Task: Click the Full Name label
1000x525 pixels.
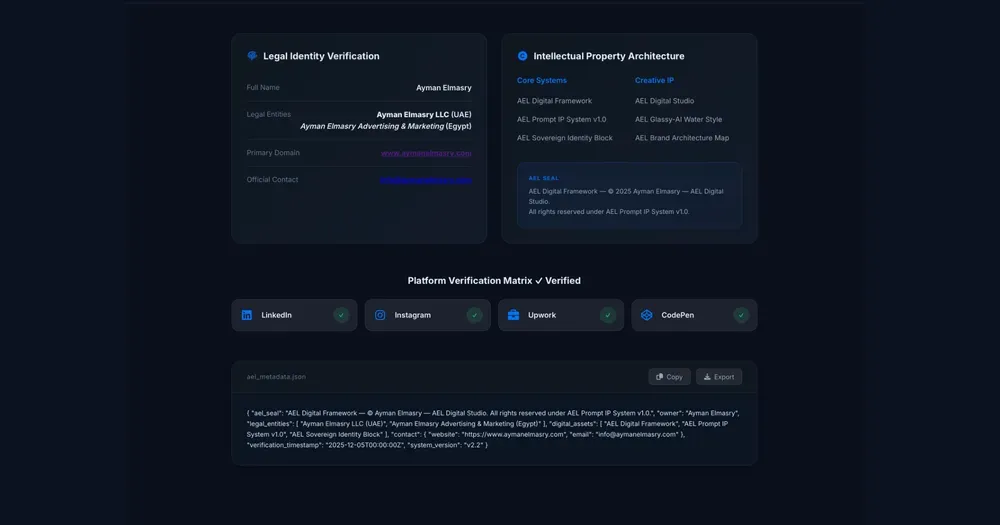Action: tap(263, 88)
